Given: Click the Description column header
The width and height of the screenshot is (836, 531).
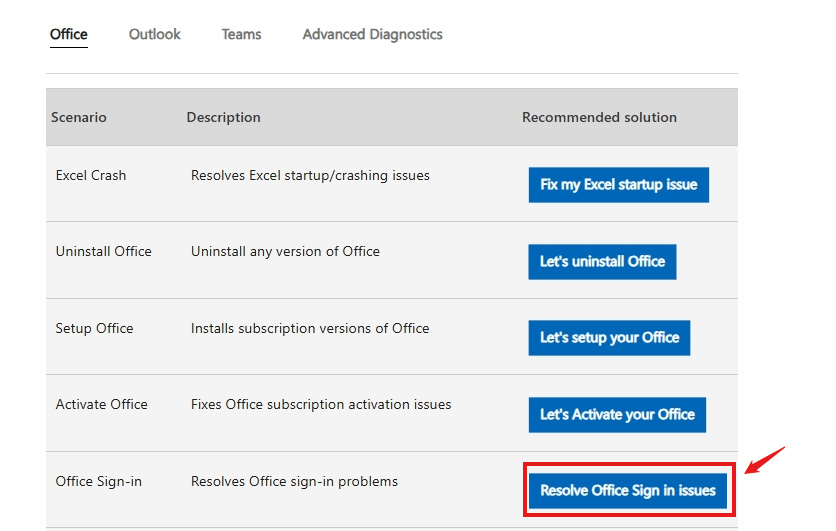Looking at the screenshot, I should tap(223, 117).
